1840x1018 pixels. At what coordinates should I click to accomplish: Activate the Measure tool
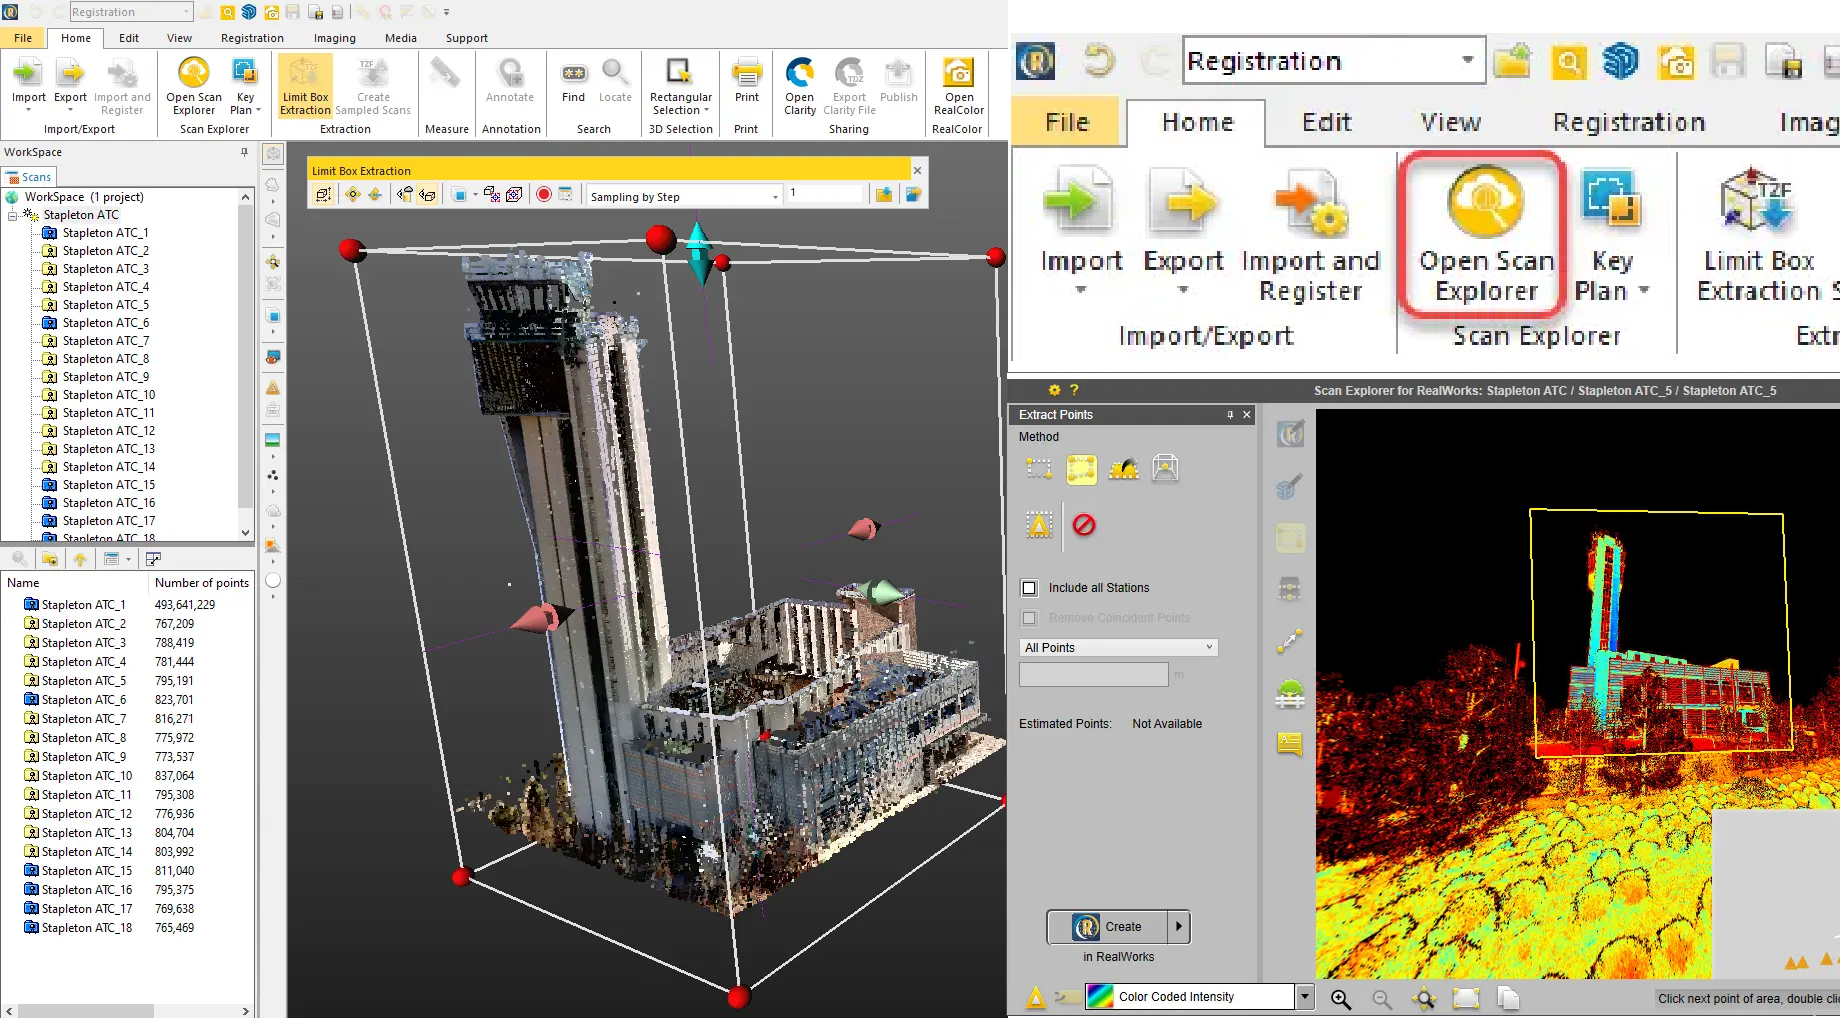pos(446,85)
